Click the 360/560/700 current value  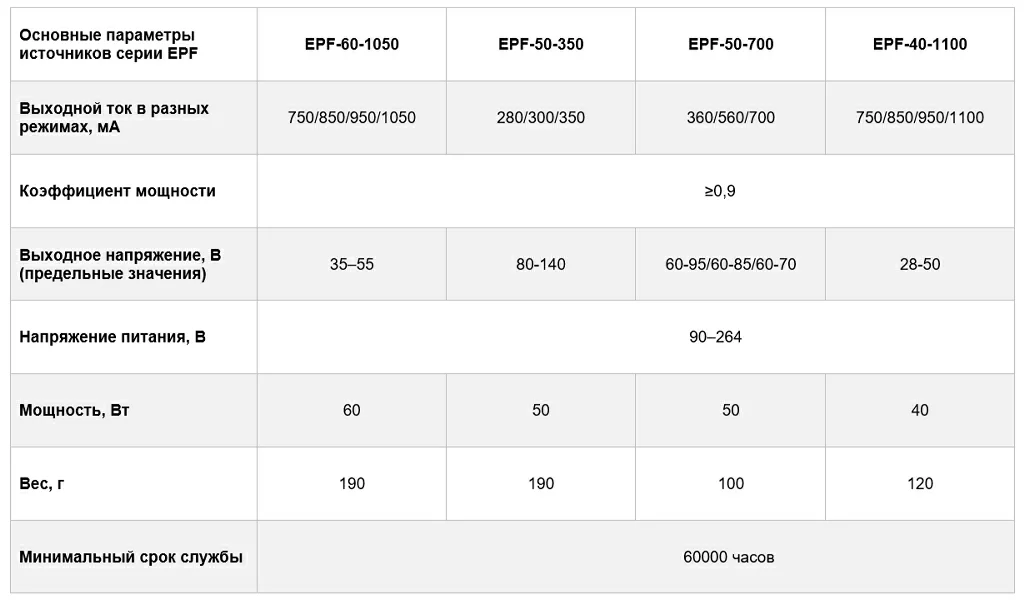coord(731,118)
